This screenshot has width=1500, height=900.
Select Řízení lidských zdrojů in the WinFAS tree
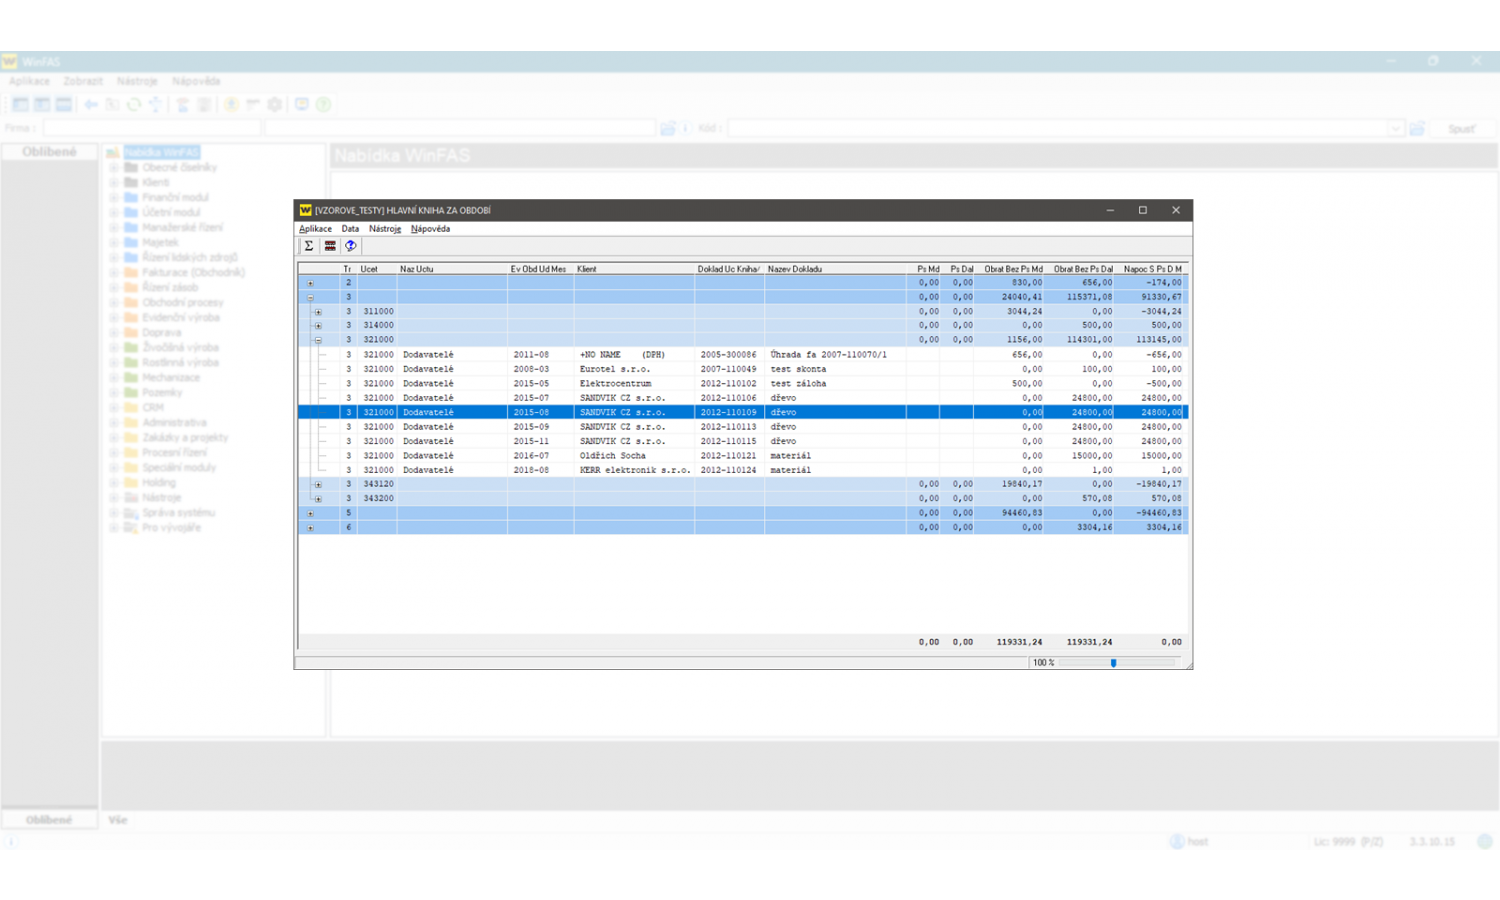[x=190, y=257]
